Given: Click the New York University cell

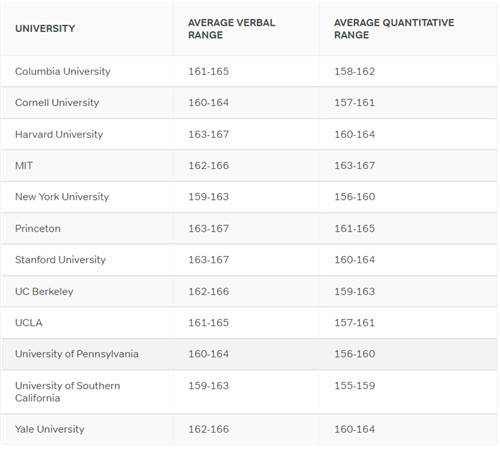Looking at the screenshot, I should click(x=62, y=197).
